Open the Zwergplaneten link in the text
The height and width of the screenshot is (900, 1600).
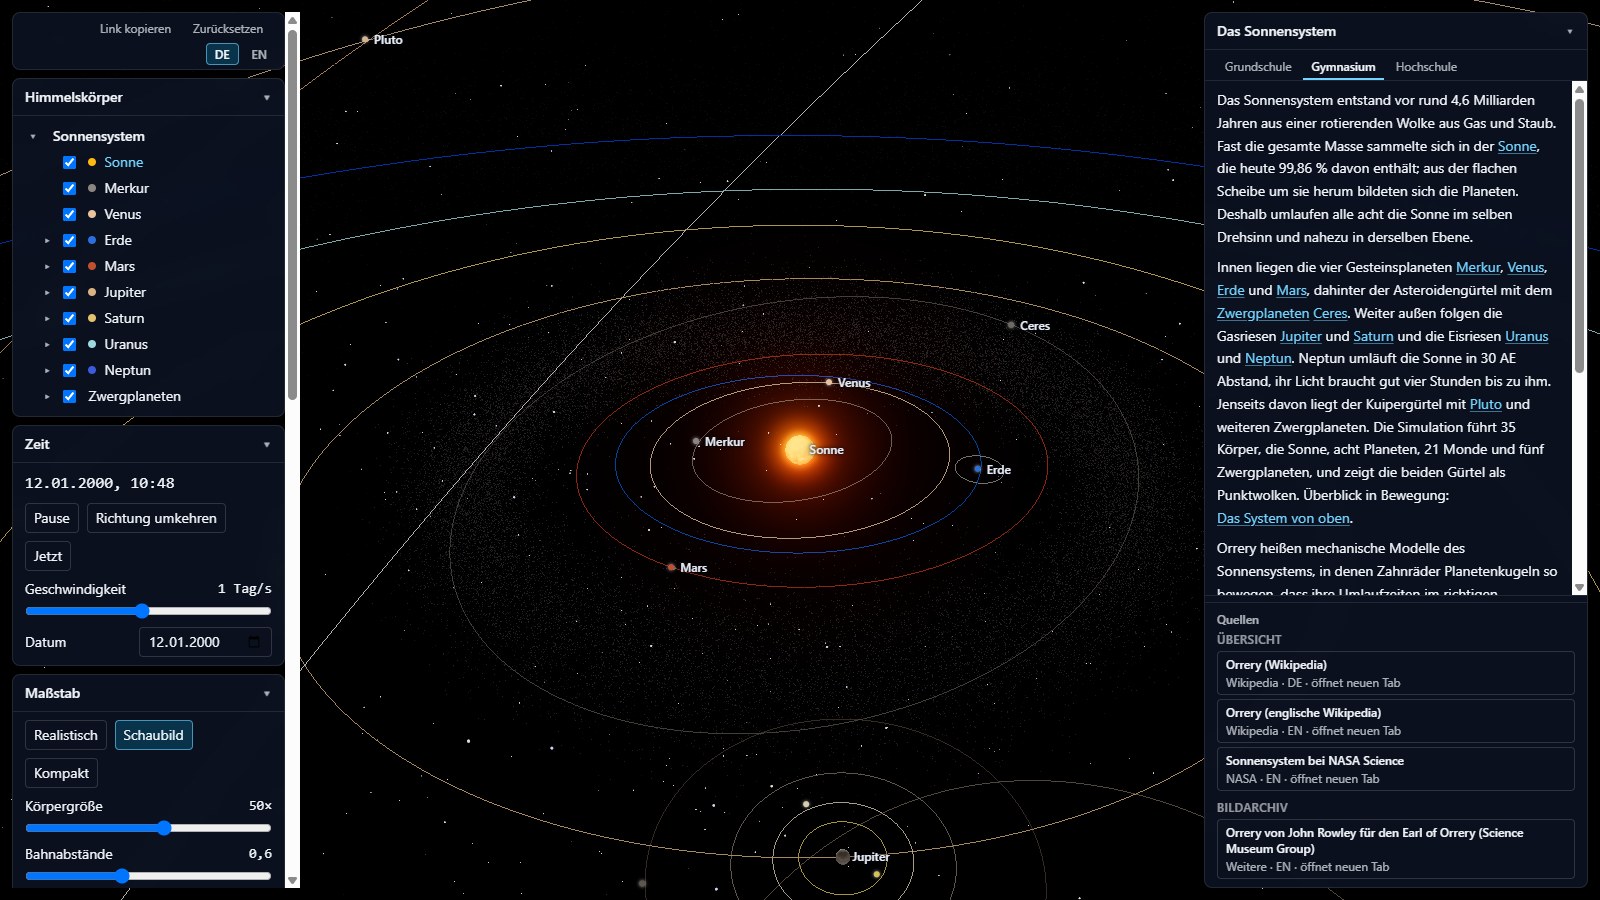[1263, 313]
